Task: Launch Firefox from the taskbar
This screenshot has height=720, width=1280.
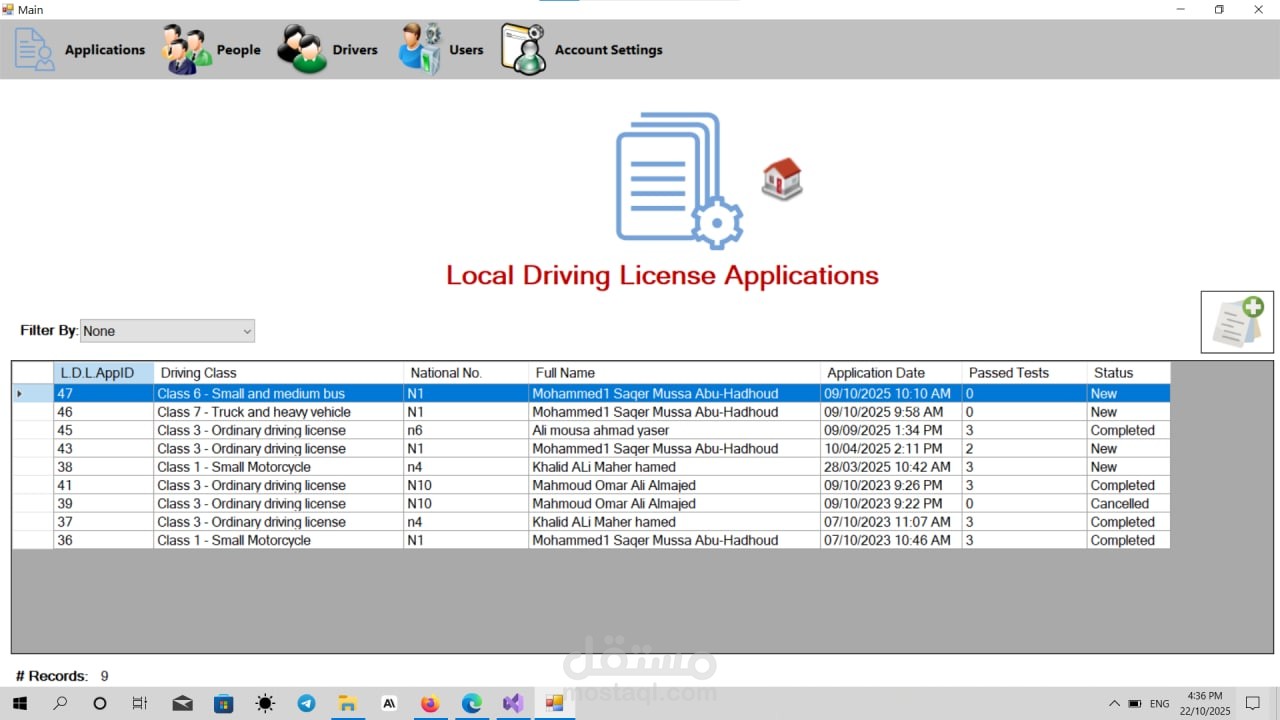Action: pyautogui.click(x=430, y=703)
